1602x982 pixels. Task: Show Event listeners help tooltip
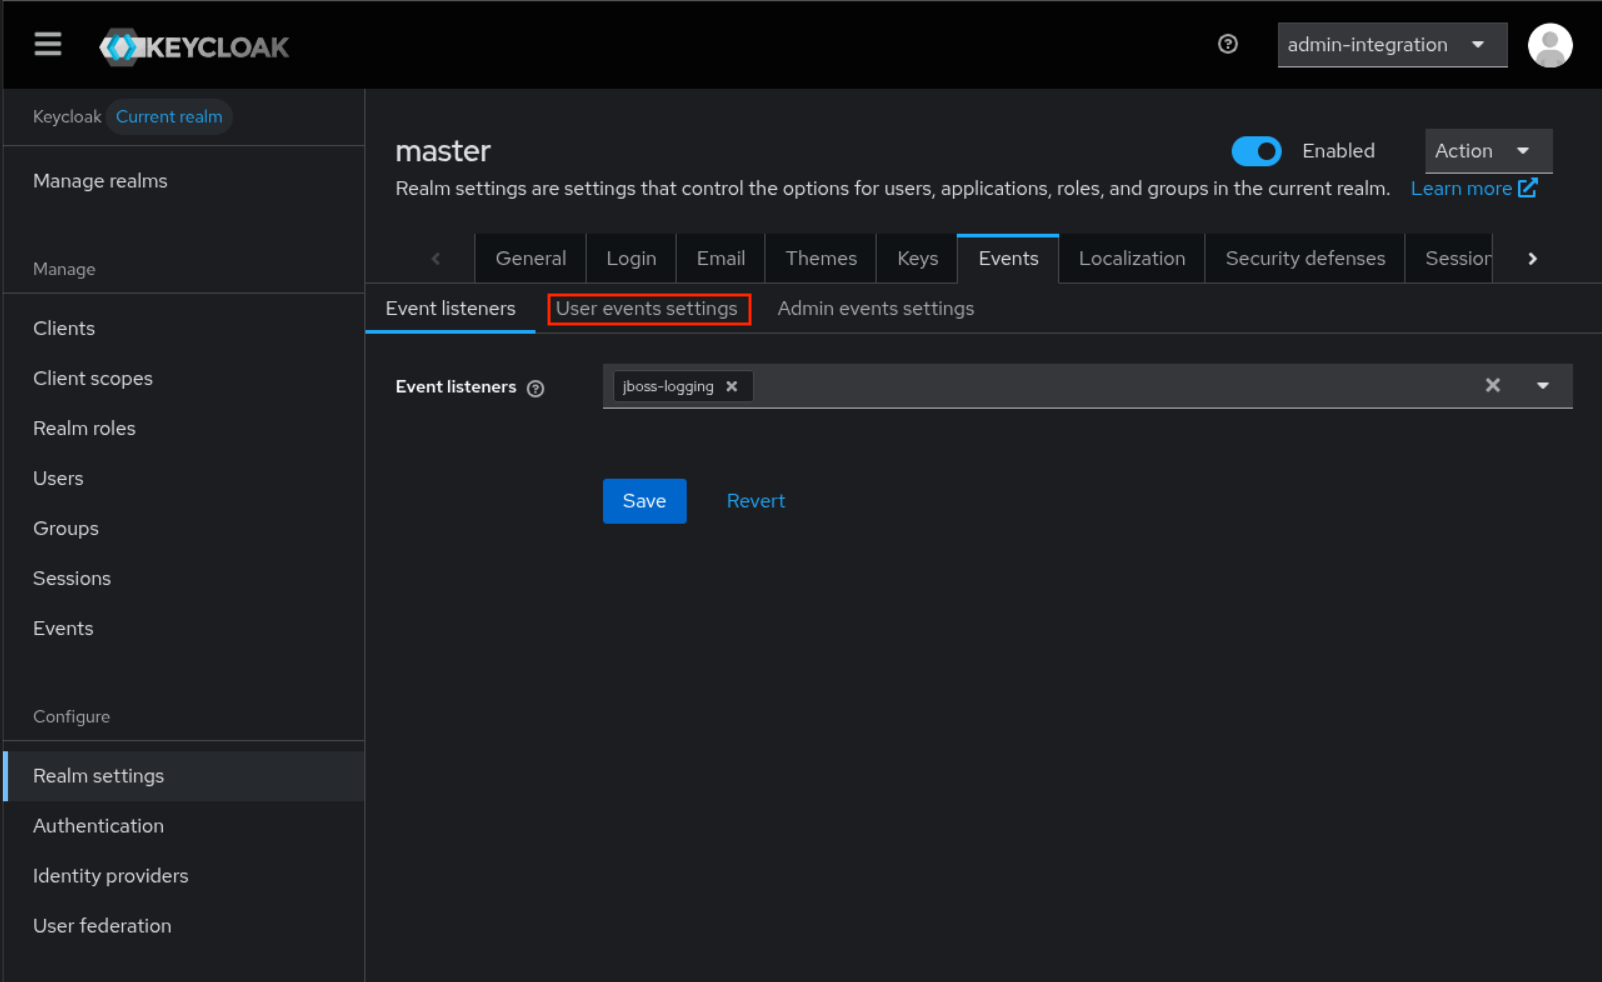(536, 389)
